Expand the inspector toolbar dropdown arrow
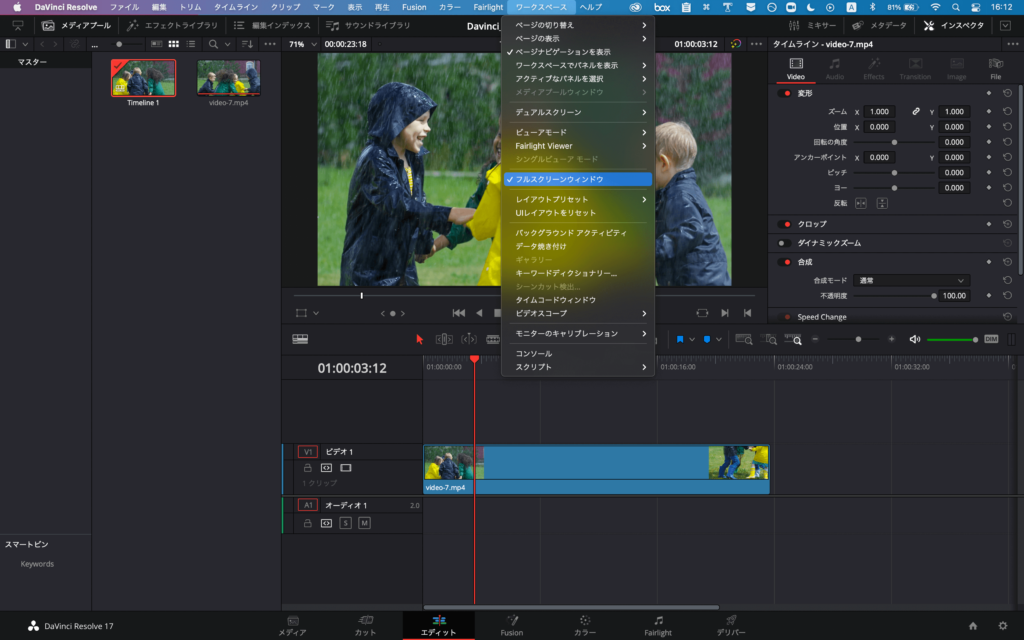 [x=1005, y=25]
